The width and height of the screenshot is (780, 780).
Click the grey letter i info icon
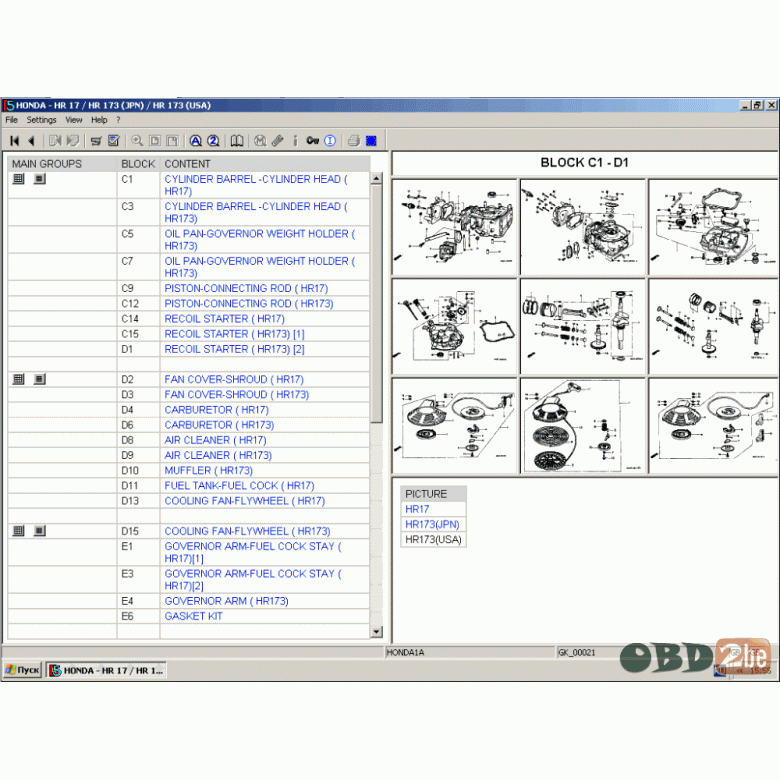[x=295, y=141]
